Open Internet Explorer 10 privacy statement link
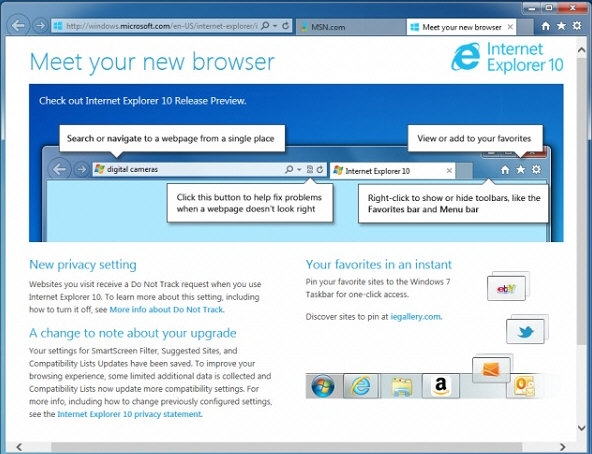 (x=130, y=414)
